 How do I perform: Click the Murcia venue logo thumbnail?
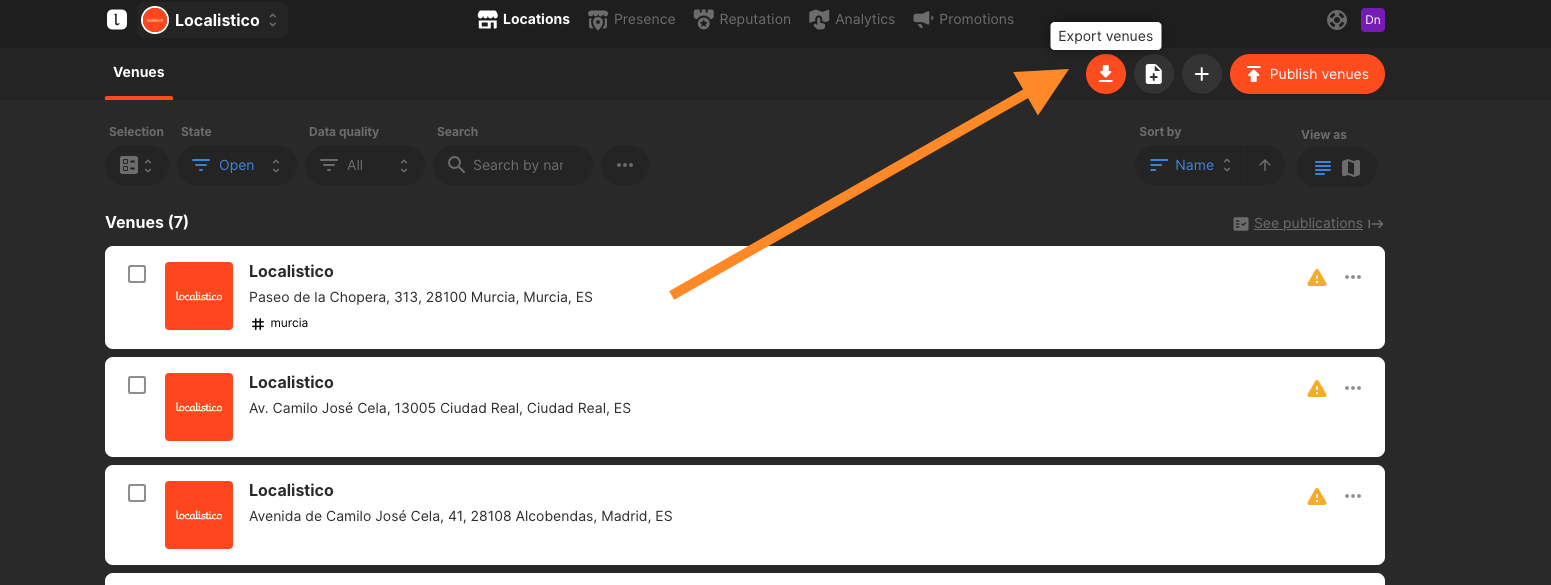pyautogui.click(x=199, y=296)
